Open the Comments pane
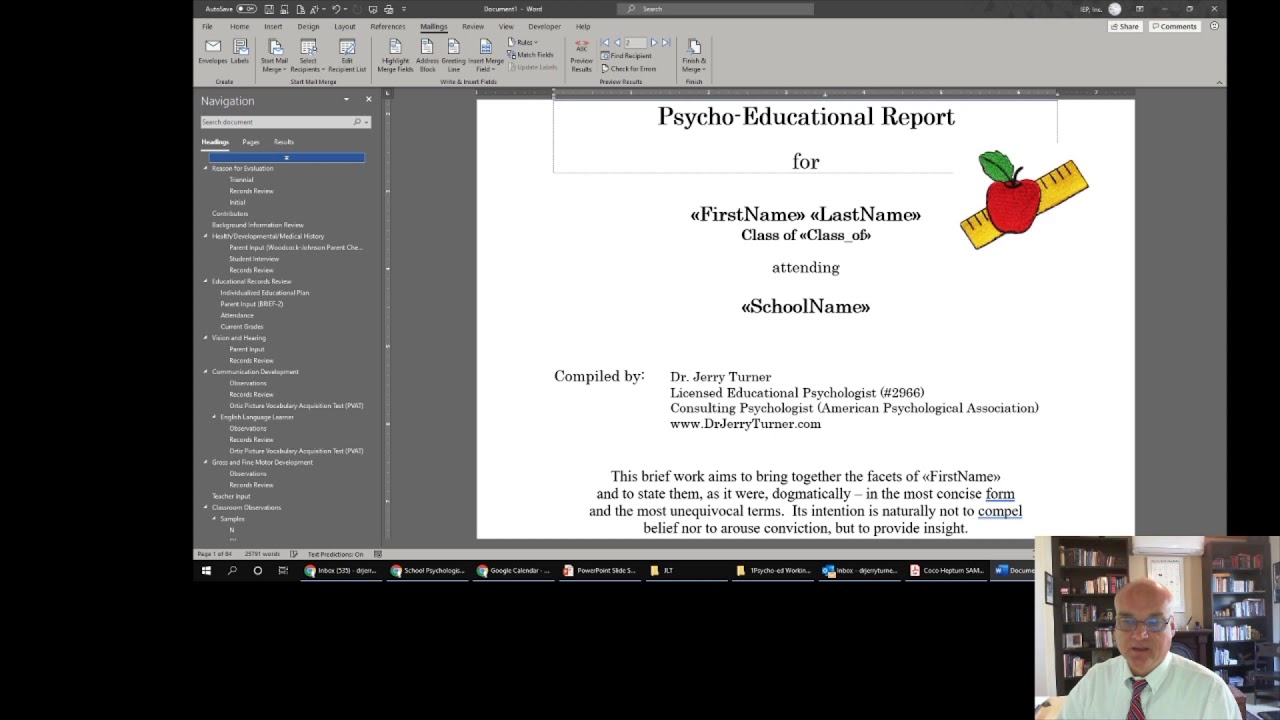 pyautogui.click(x=1174, y=27)
